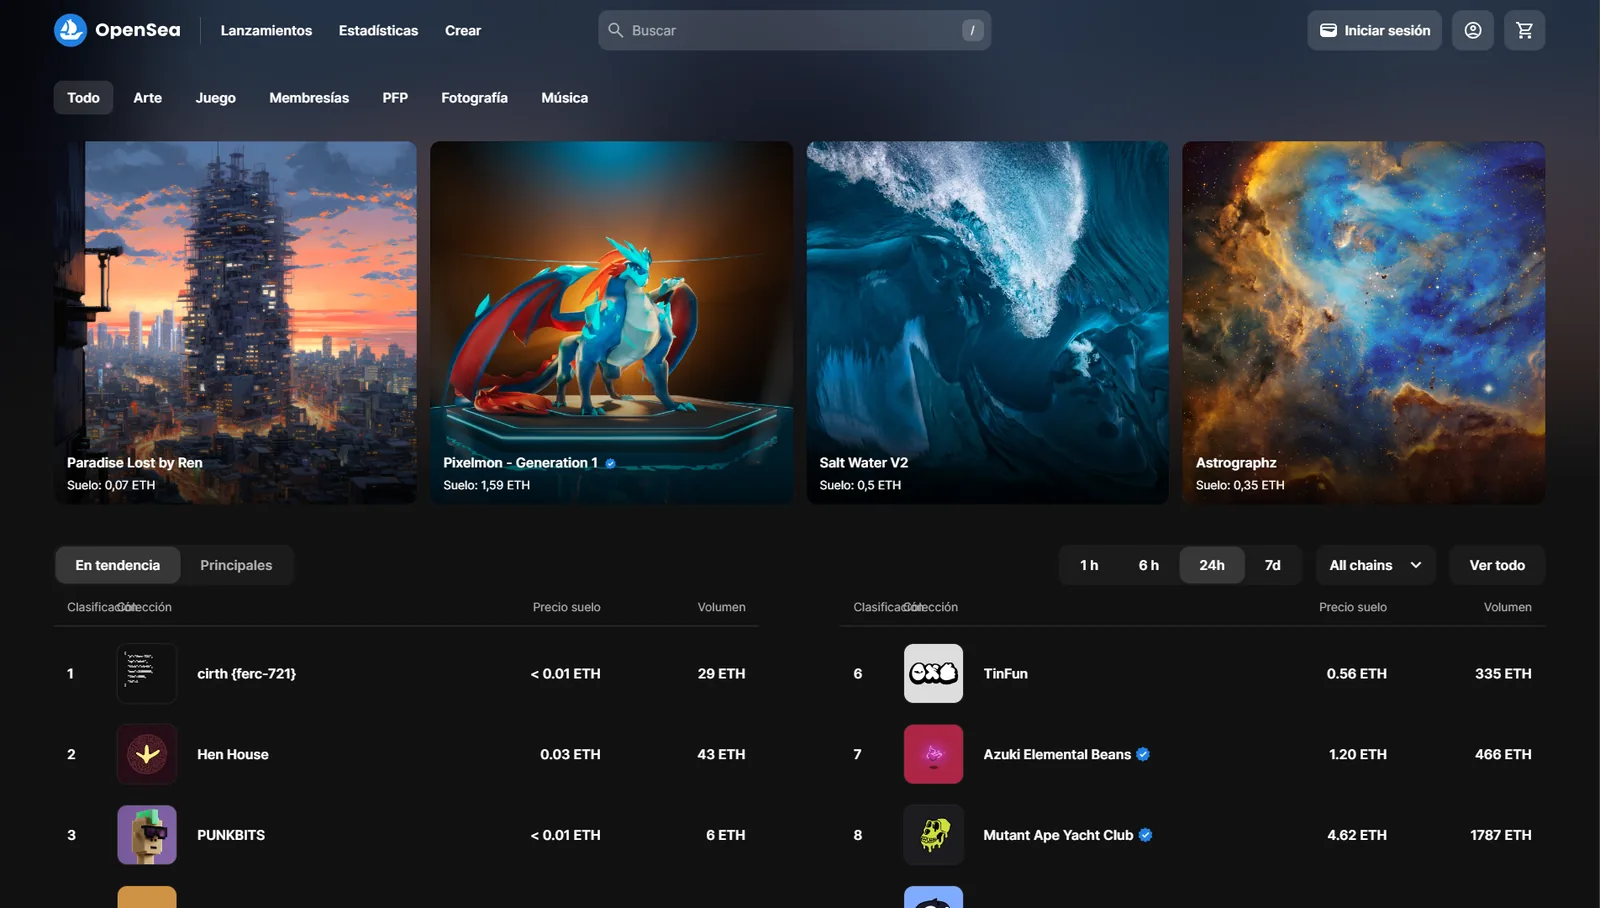The height and width of the screenshot is (908, 1600).
Task: Click verified badge next to Pixelmon - Generation 1
Action: click(x=610, y=463)
